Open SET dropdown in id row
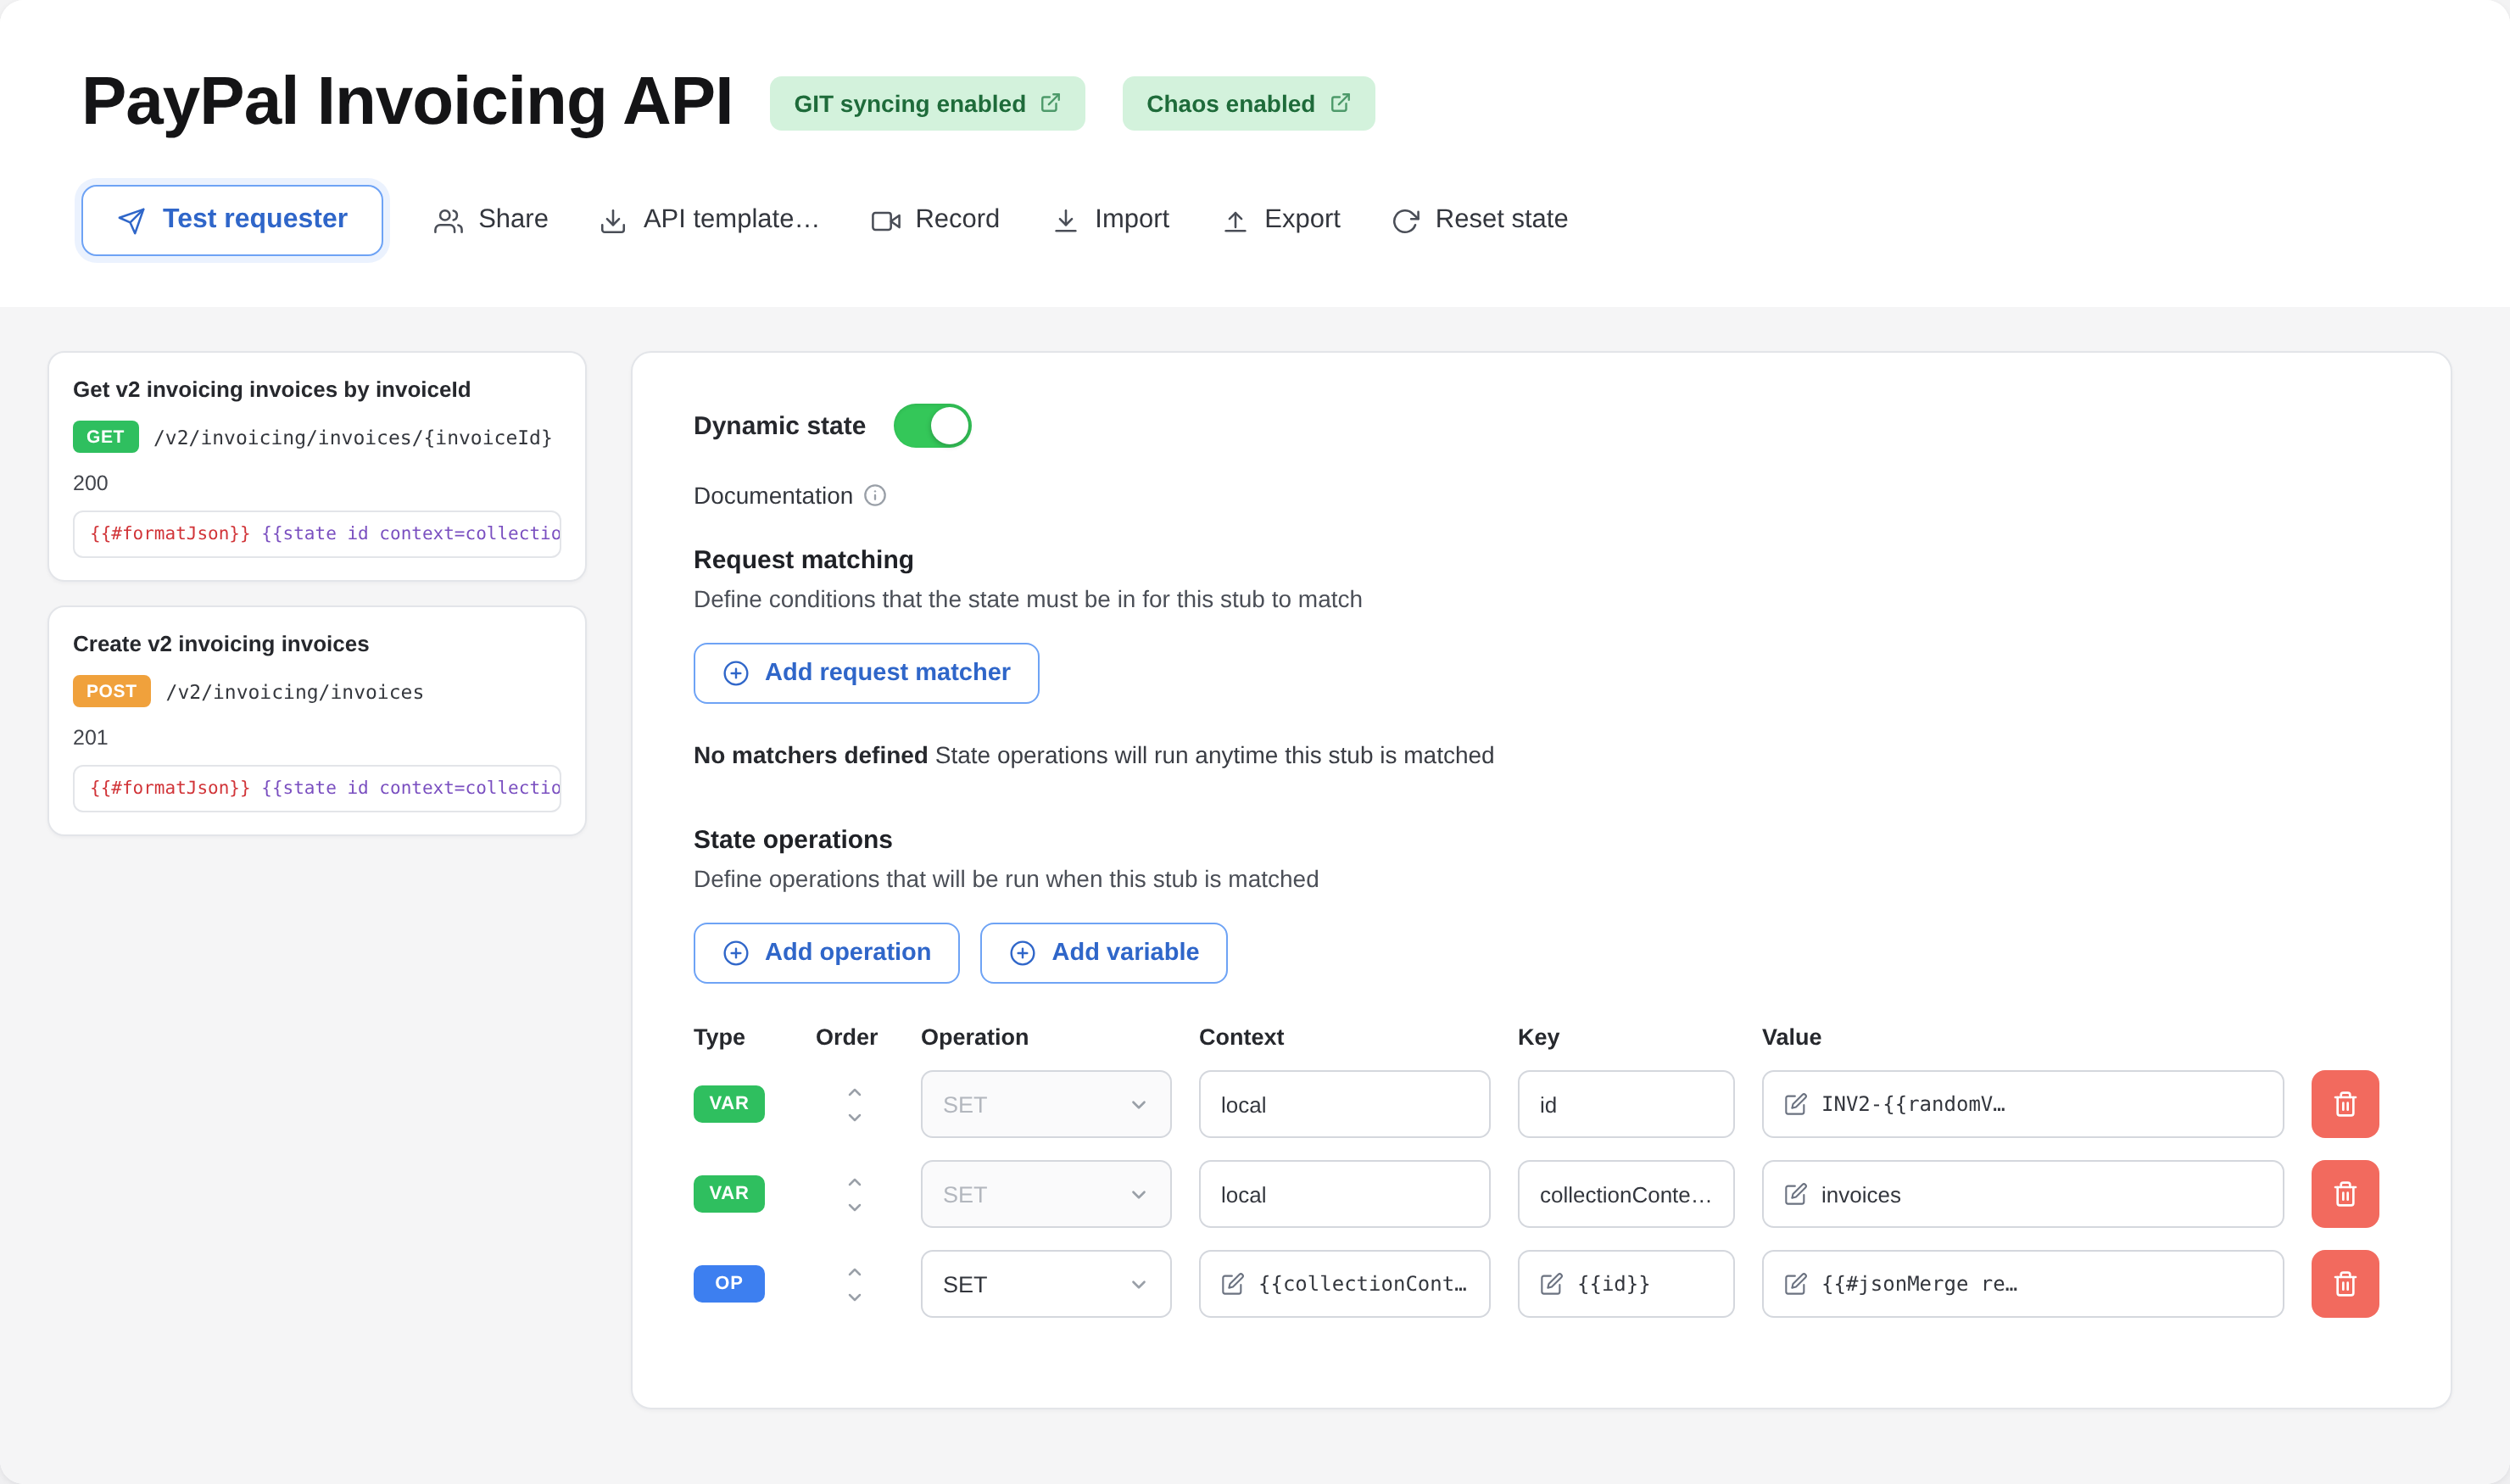 pyautogui.click(x=1045, y=1104)
